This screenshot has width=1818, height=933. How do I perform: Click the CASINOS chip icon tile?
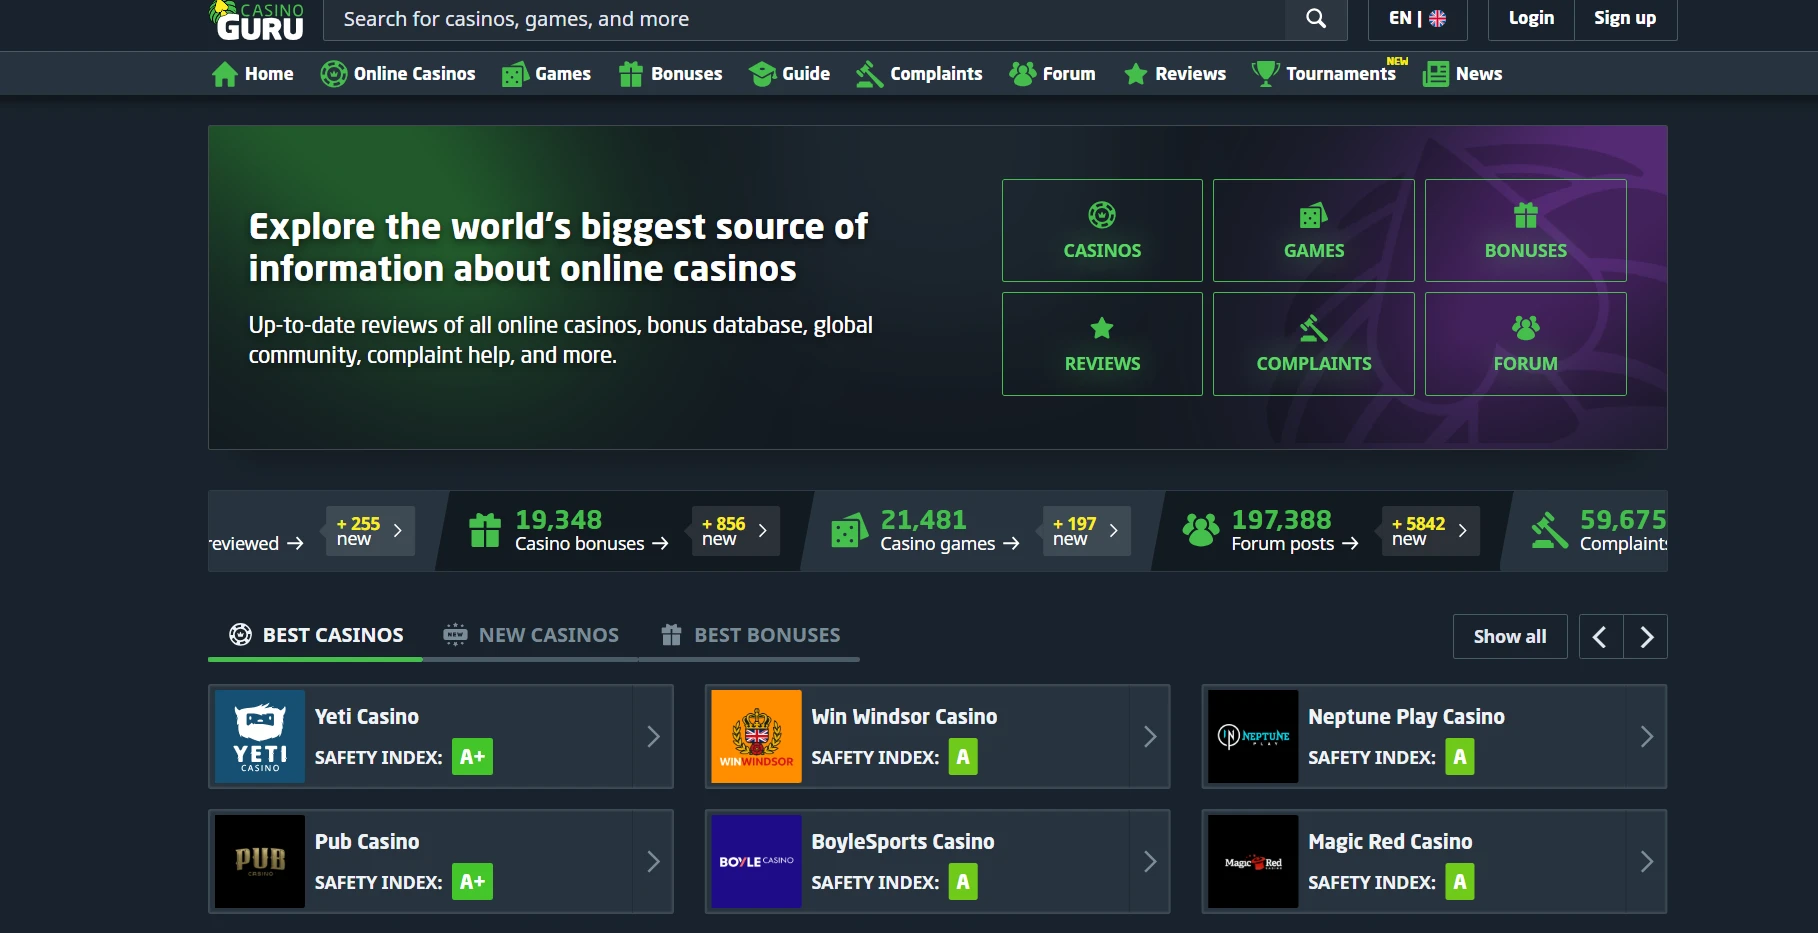point(1102,231)
